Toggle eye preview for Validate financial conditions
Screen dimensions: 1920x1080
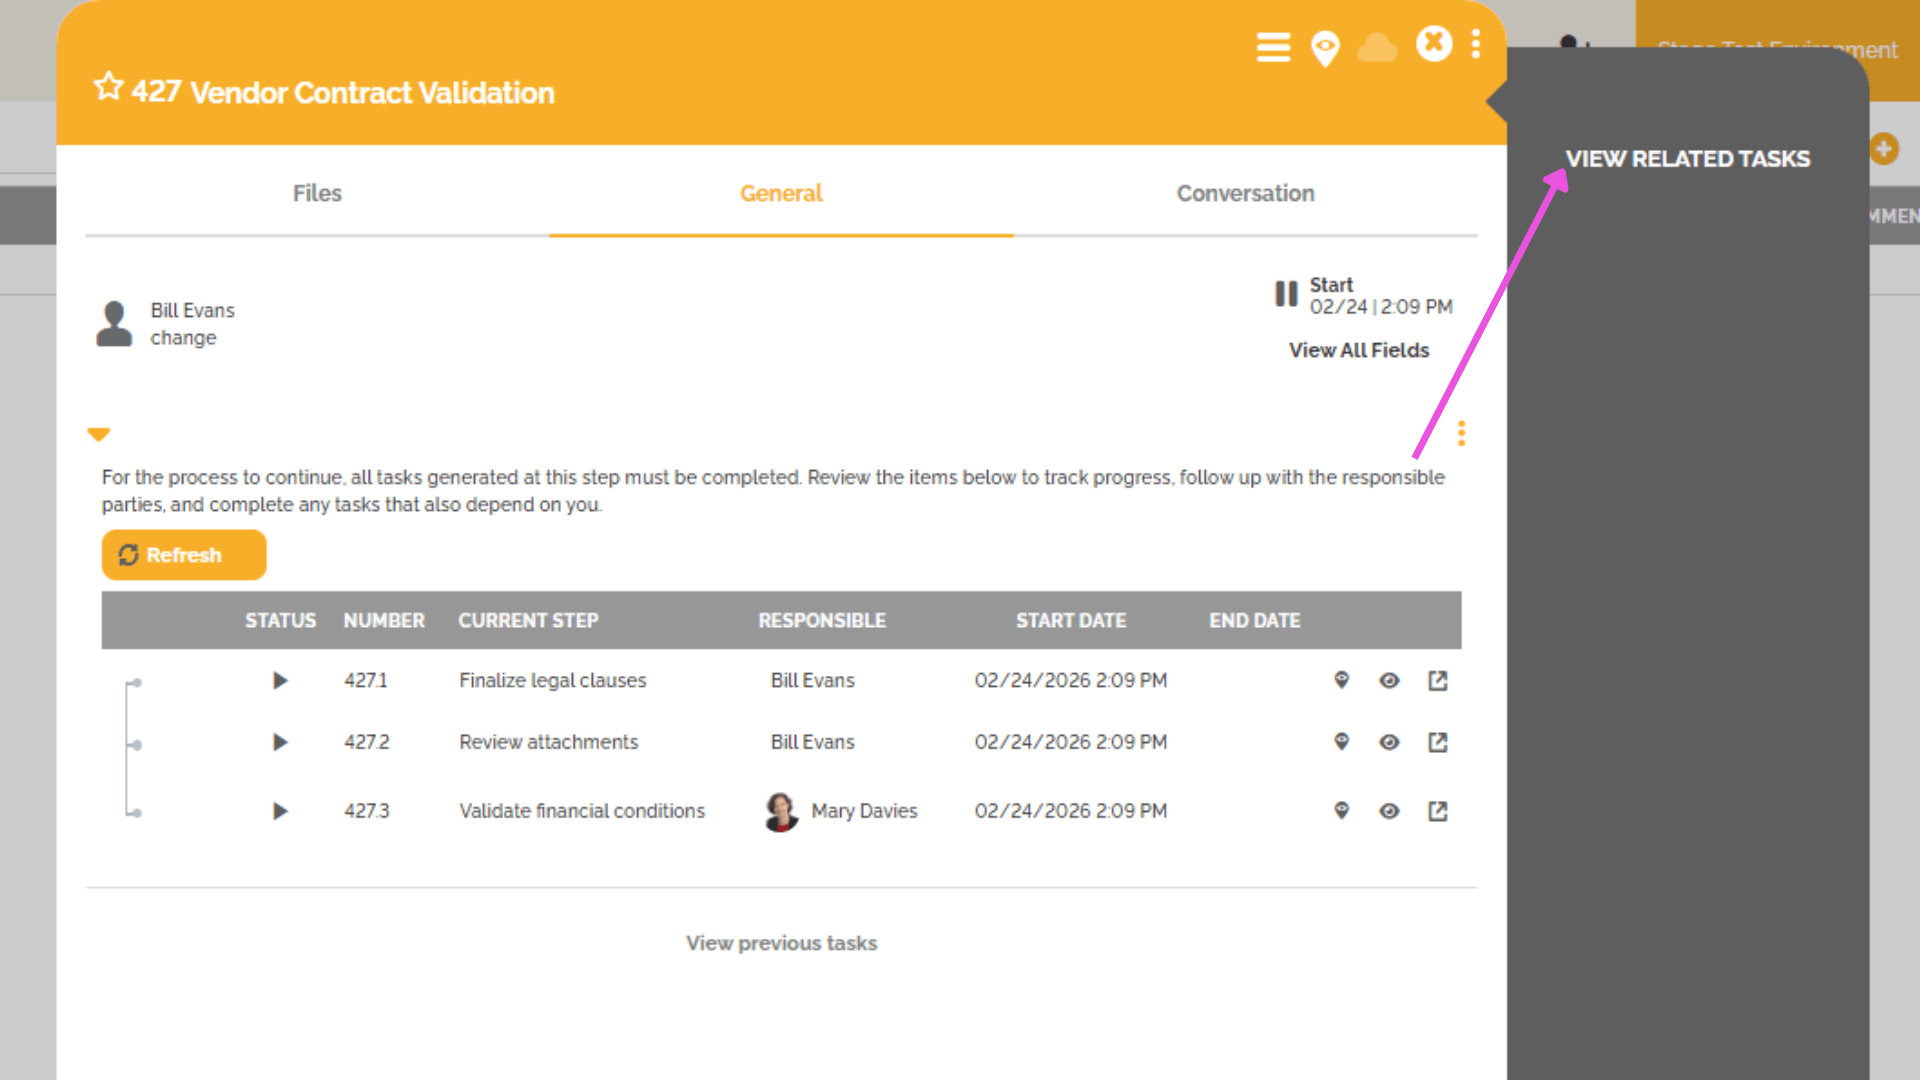click(1389, 811)
